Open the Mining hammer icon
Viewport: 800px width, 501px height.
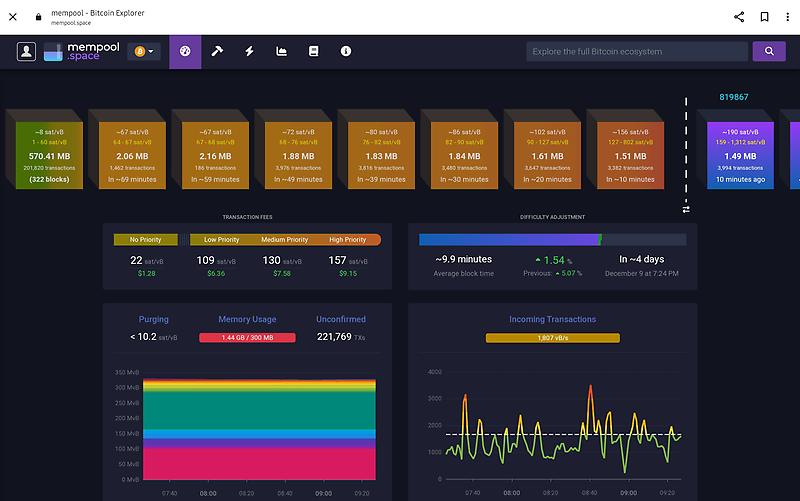click(217, 51)
